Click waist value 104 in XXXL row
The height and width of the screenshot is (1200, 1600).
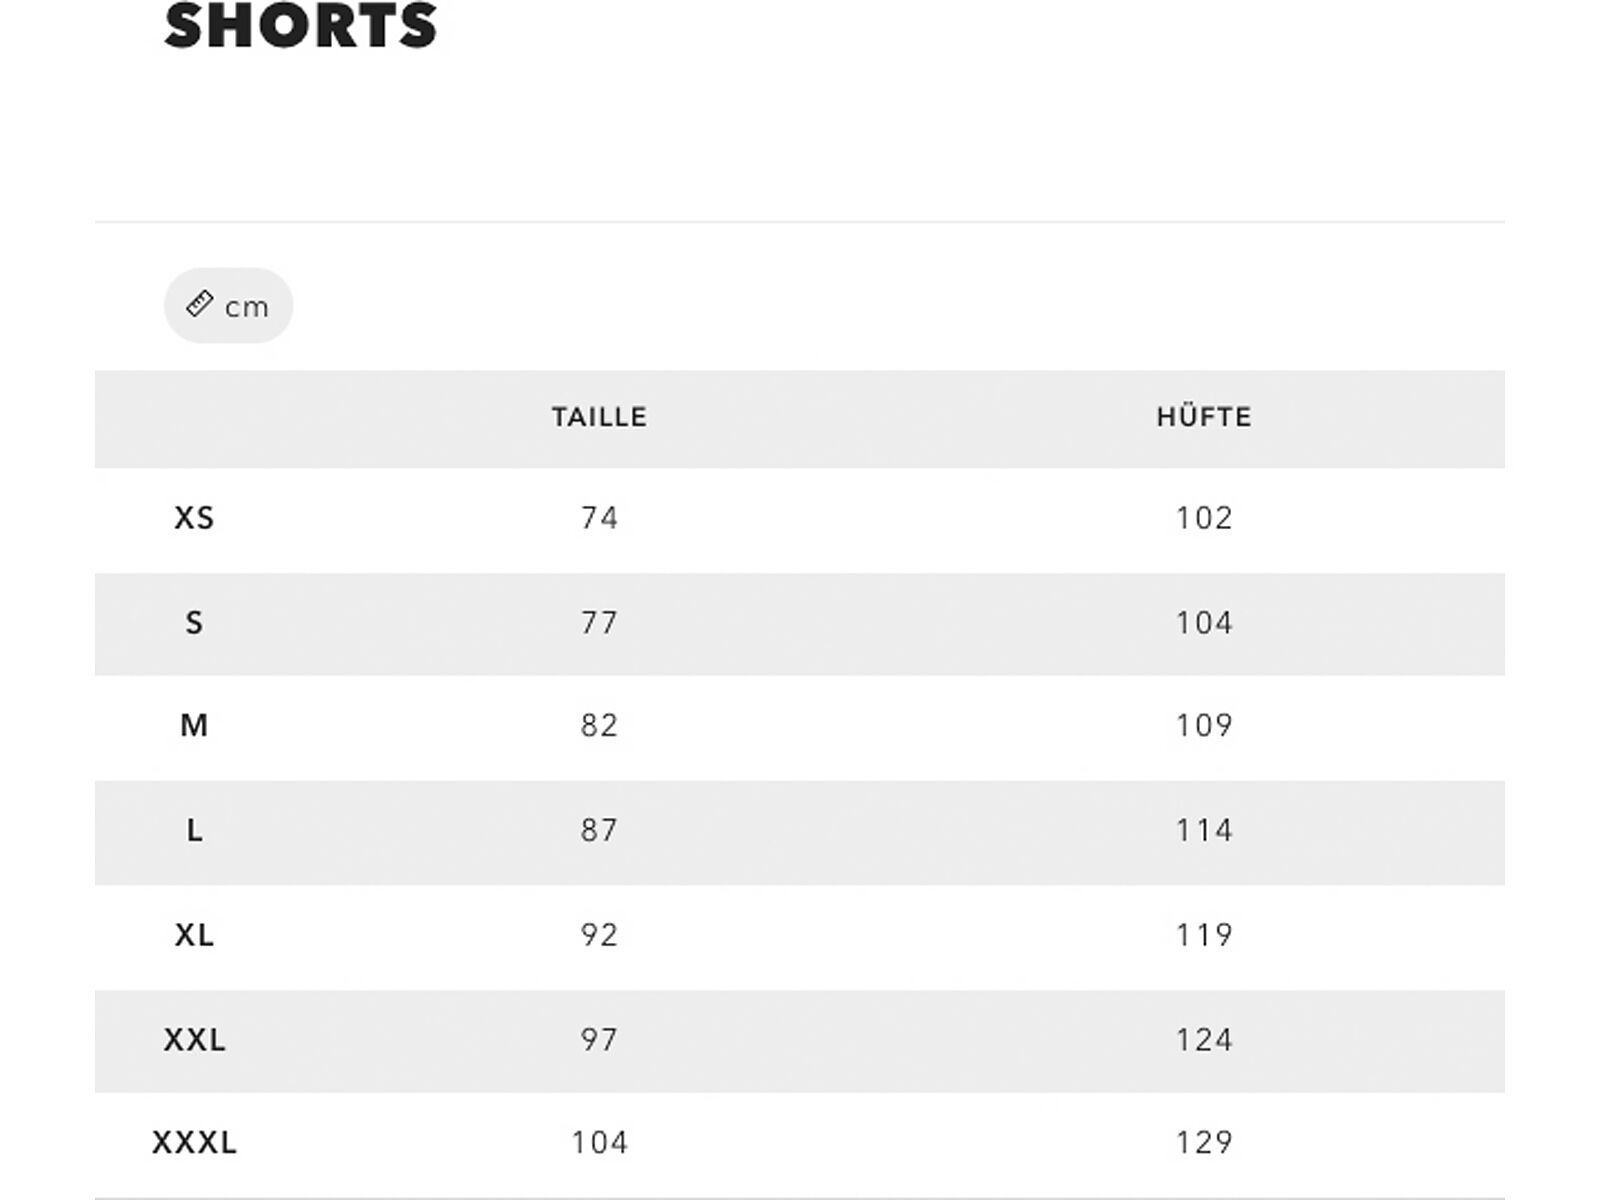(599, 1142)
